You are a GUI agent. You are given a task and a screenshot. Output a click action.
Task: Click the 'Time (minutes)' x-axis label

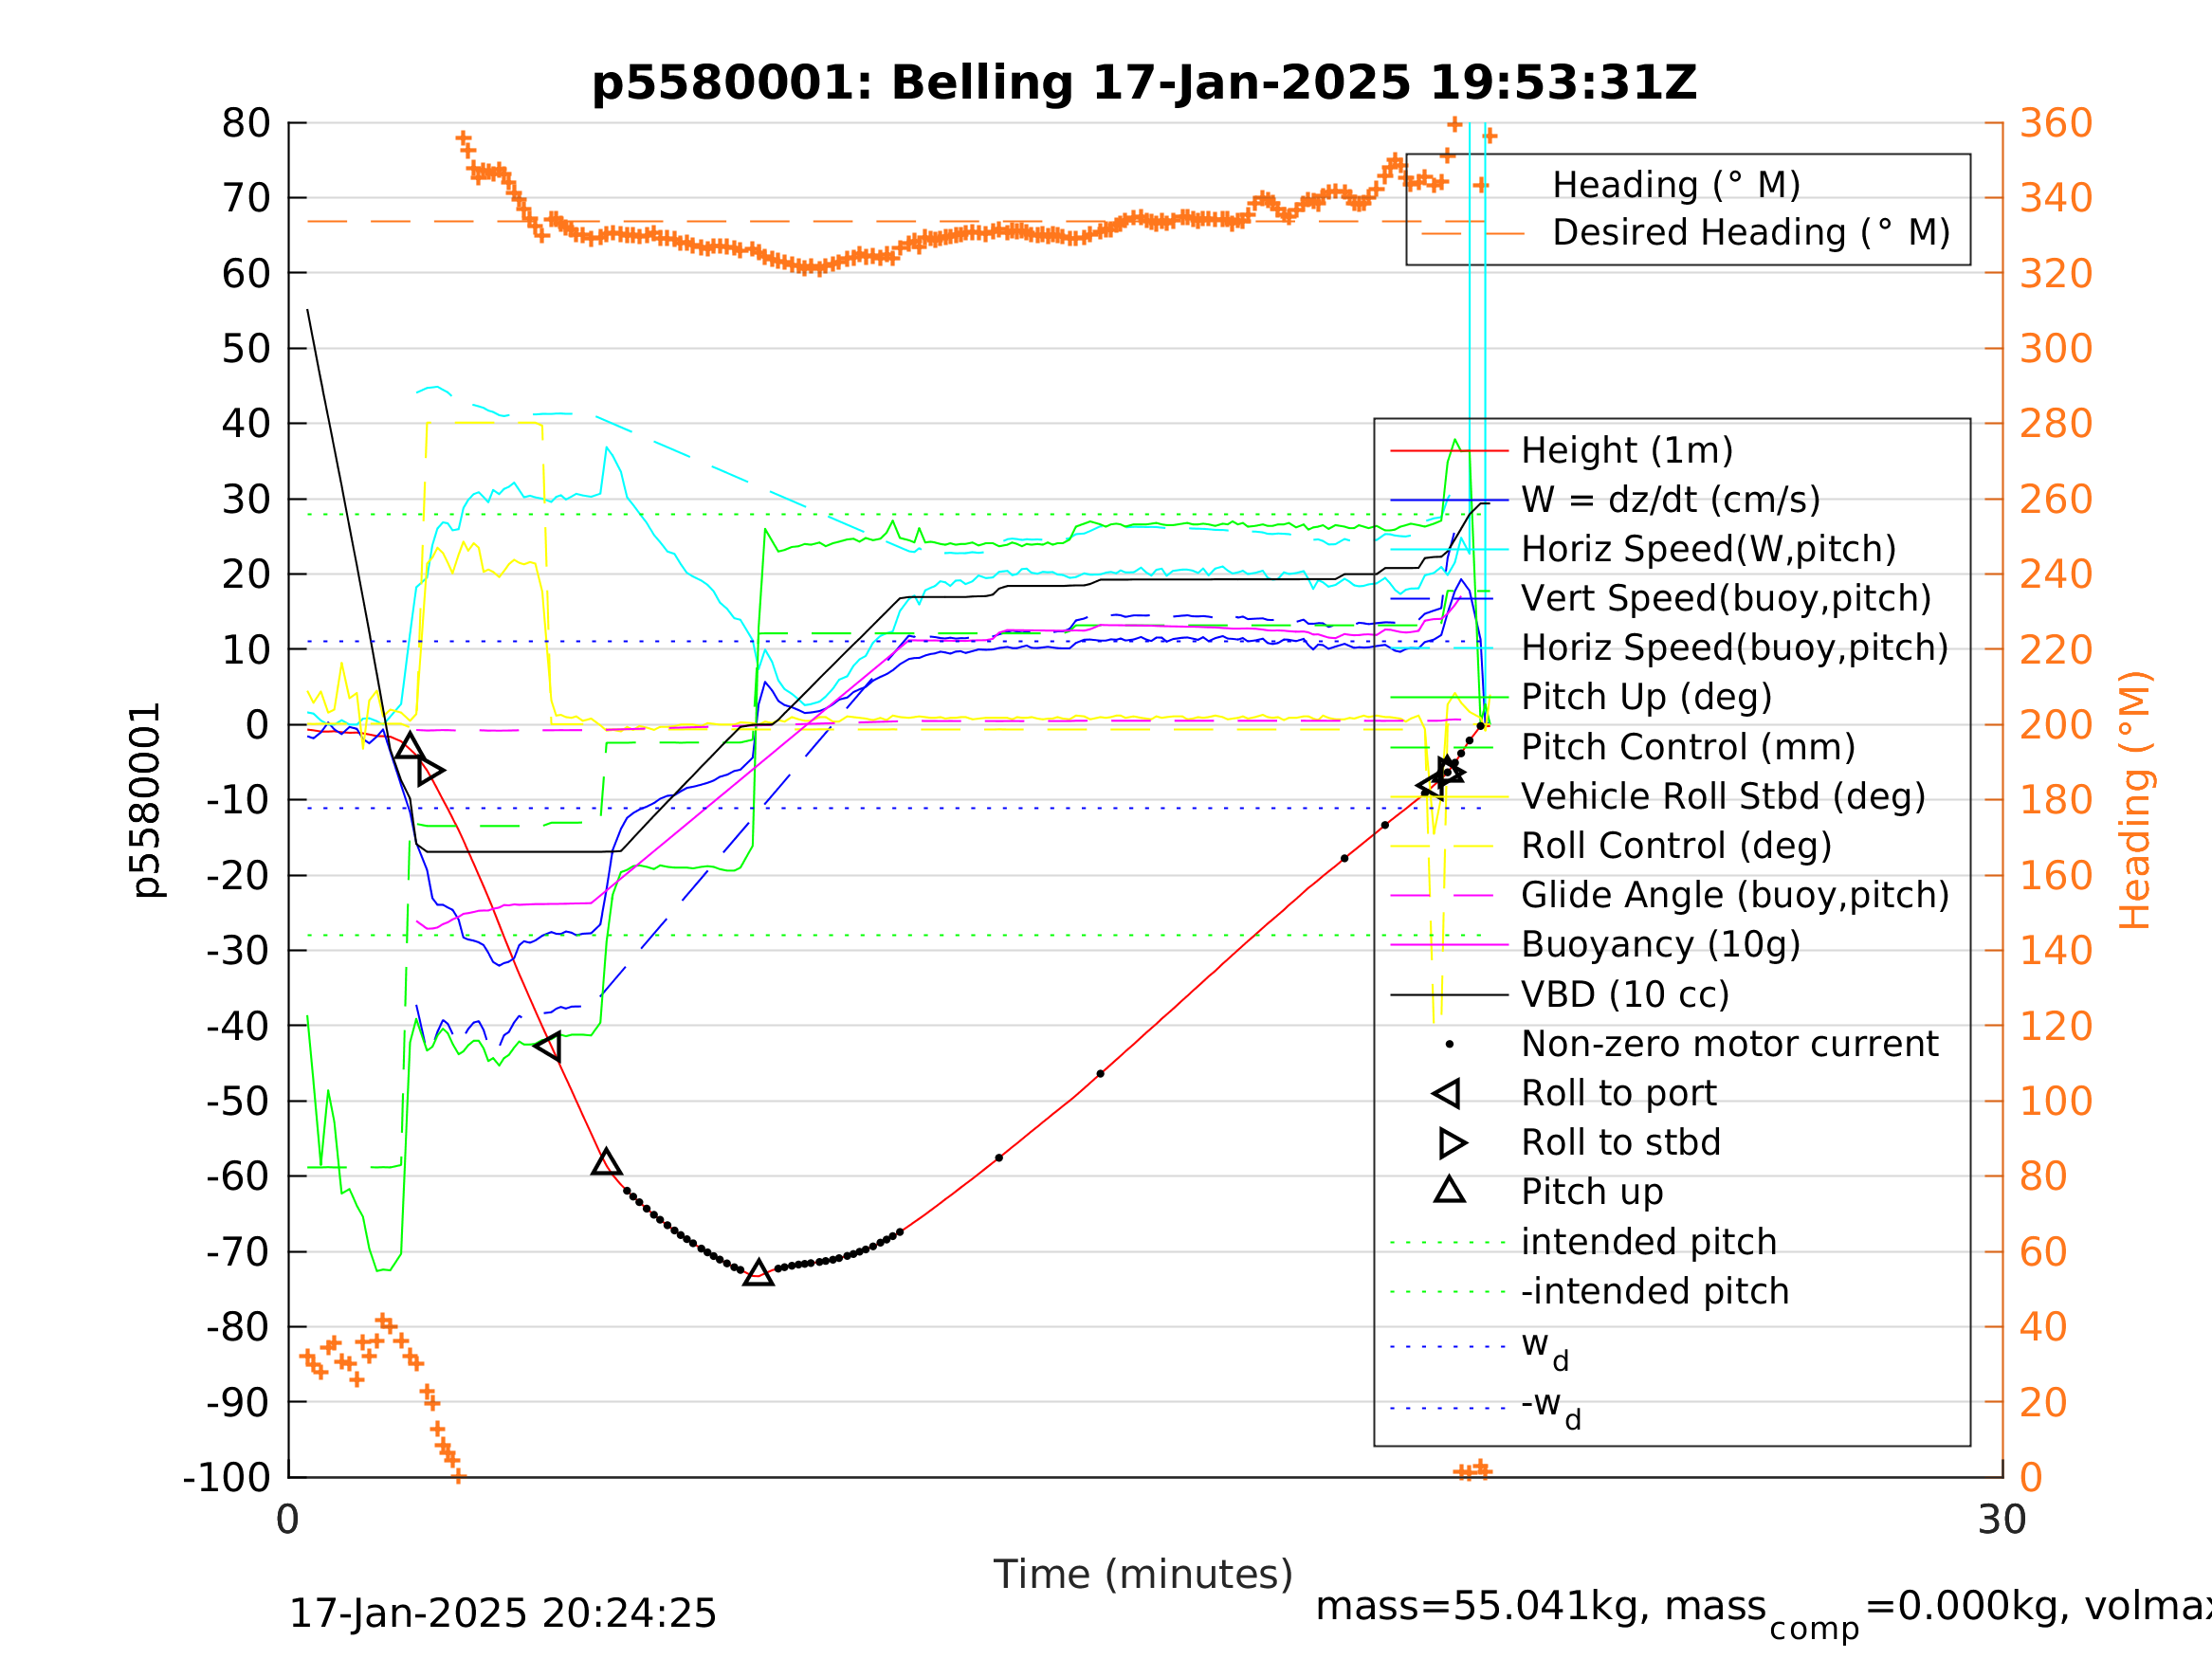click(x=1144, y=1575)
